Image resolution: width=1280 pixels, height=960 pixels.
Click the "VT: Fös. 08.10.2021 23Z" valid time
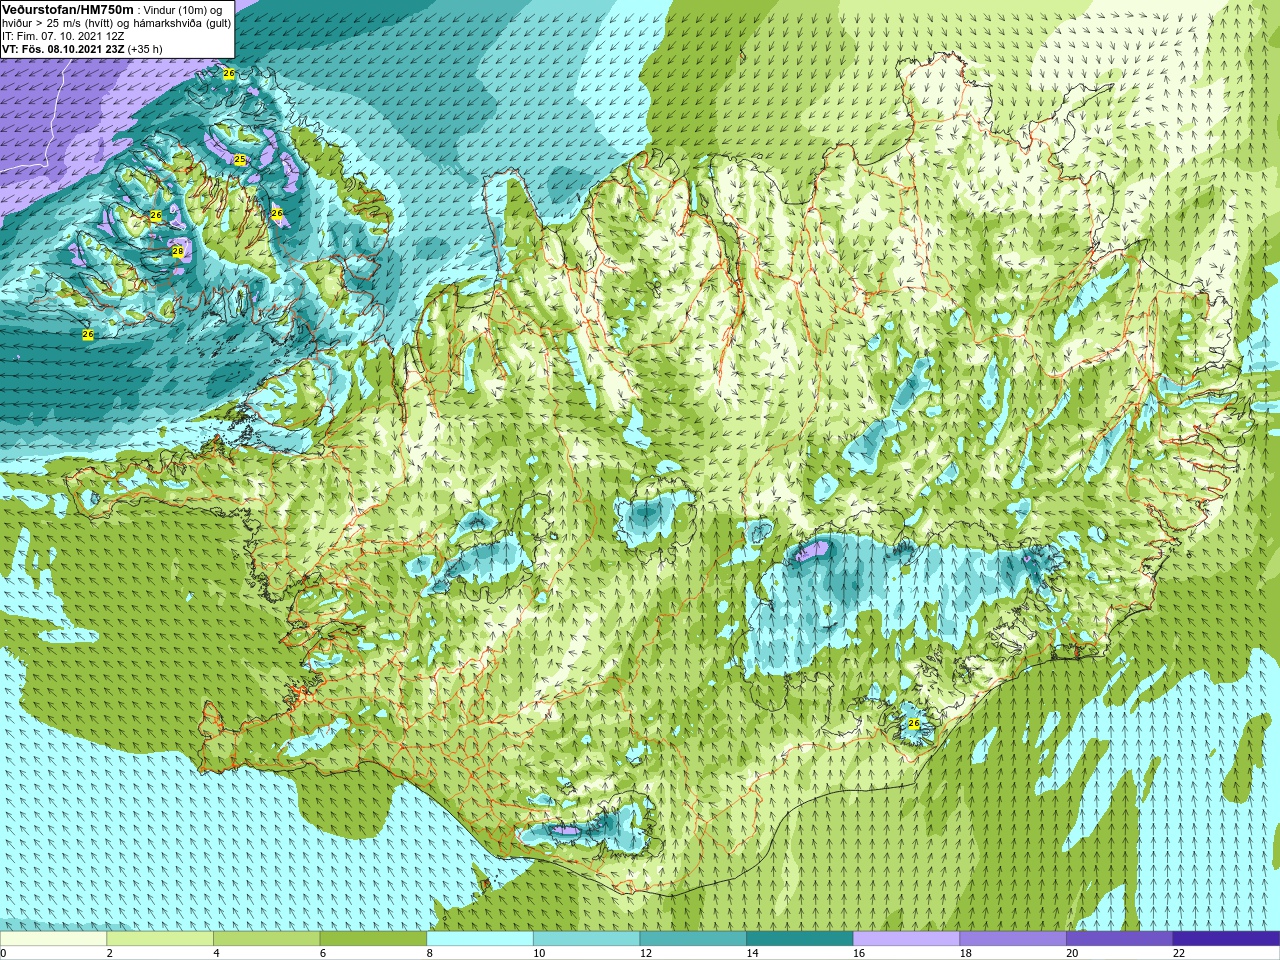coord(63,48)
